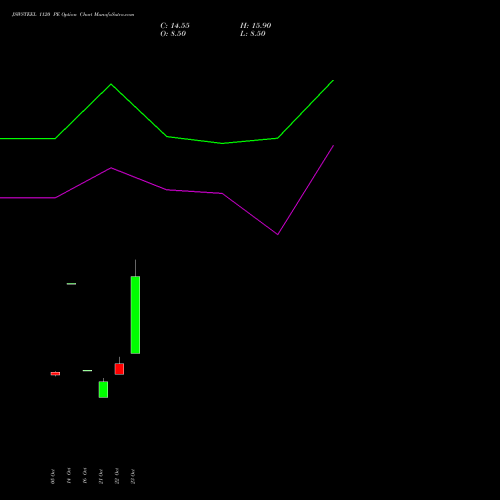Click the red candlestick for 22 Oct

pos(119,369)
